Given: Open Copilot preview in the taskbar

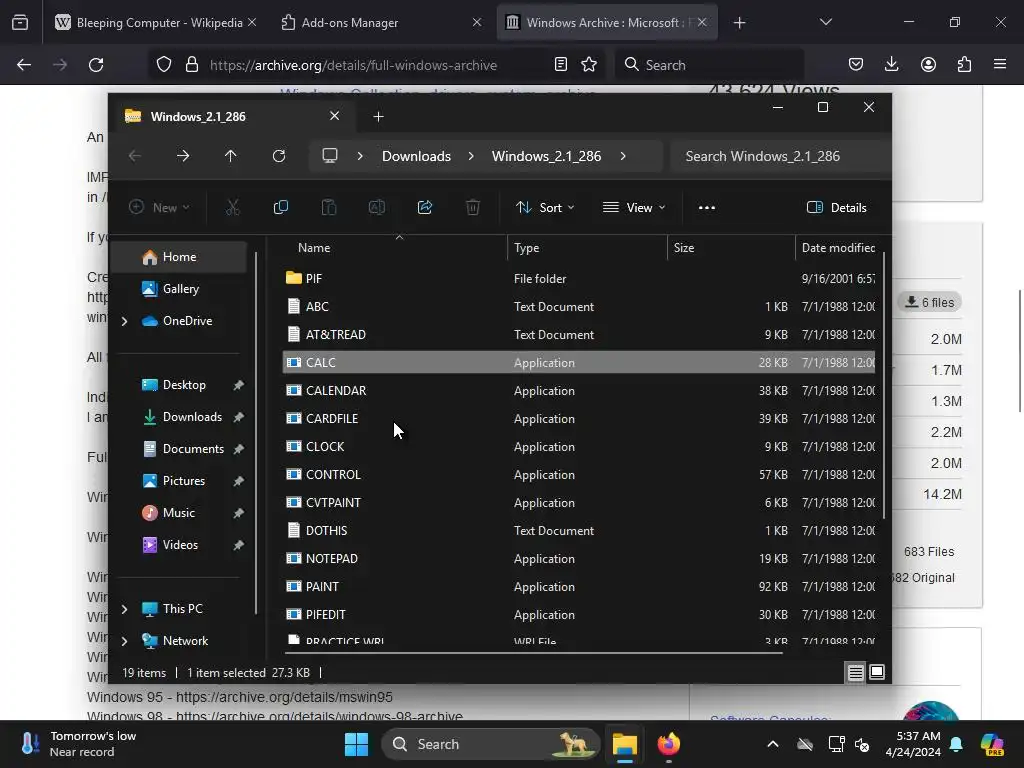Looking at the screenshot, I should tap(992, 744).
